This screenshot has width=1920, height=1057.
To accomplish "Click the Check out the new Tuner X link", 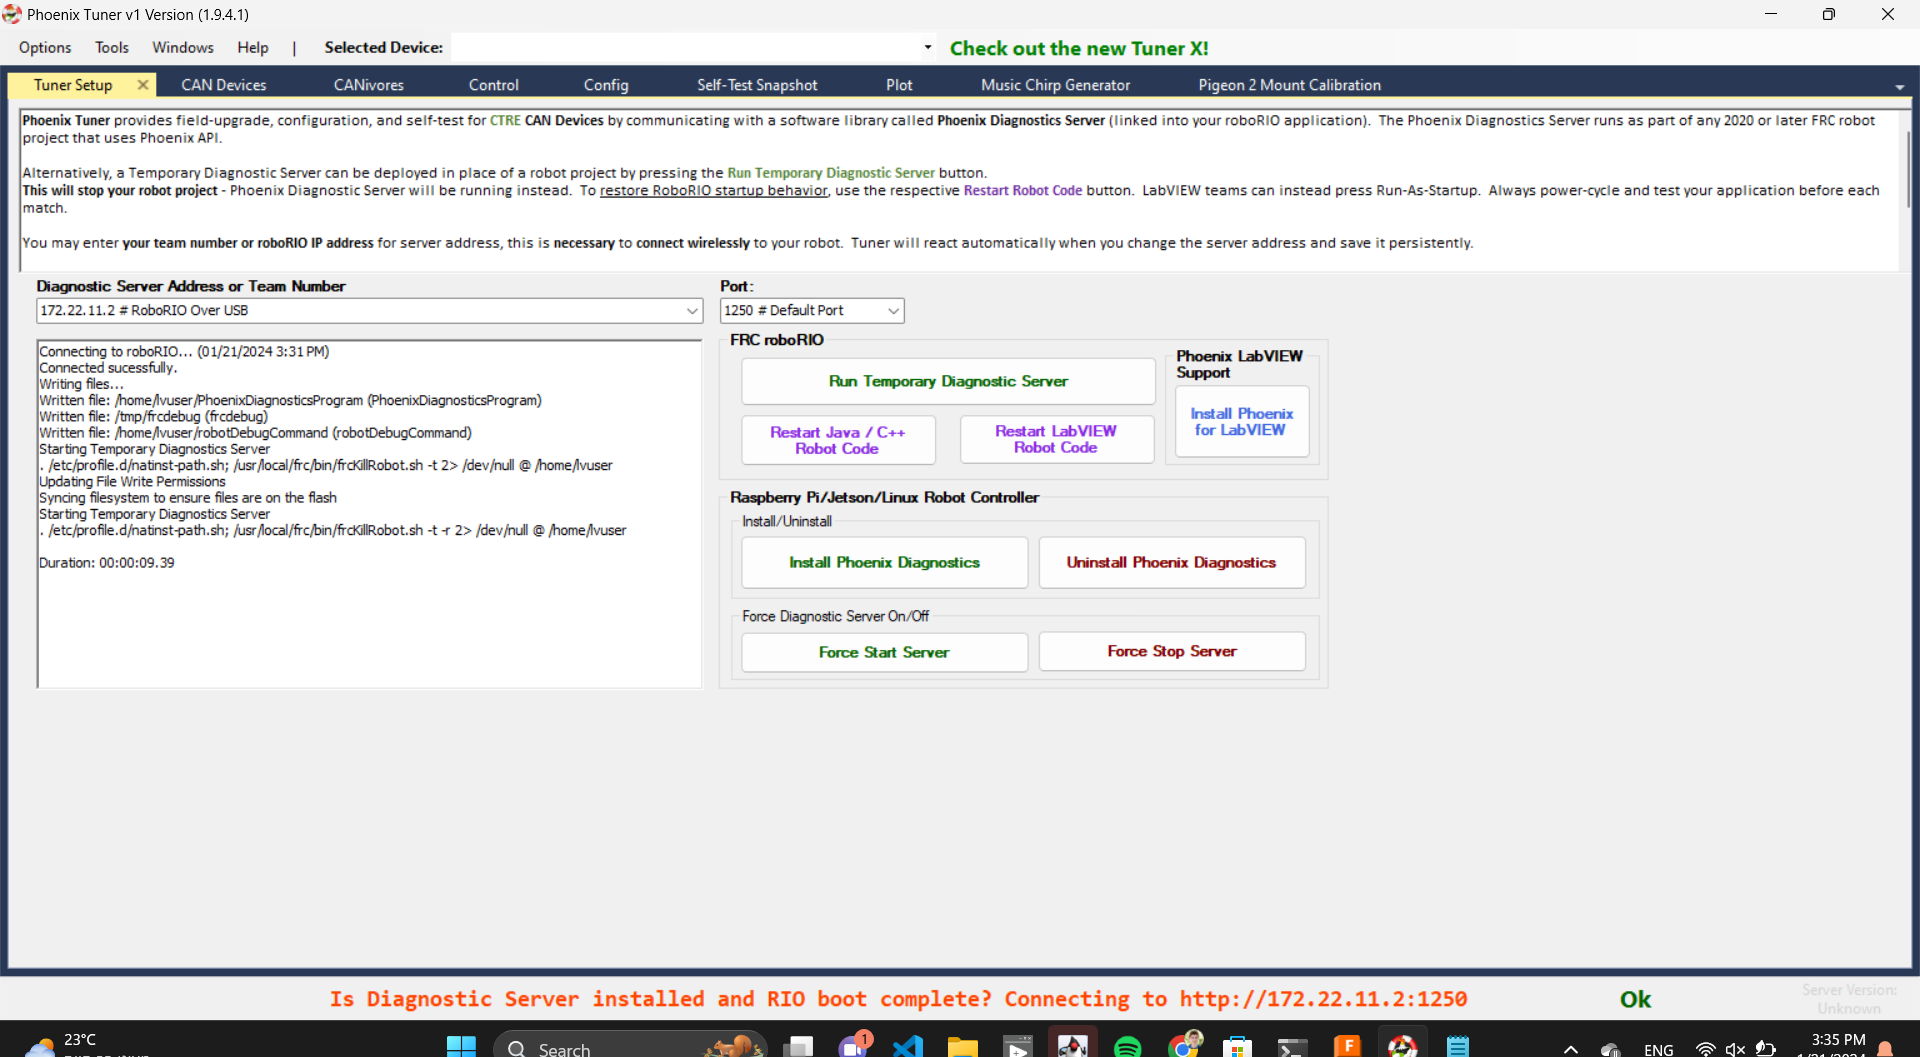I will coord(1079,48).
